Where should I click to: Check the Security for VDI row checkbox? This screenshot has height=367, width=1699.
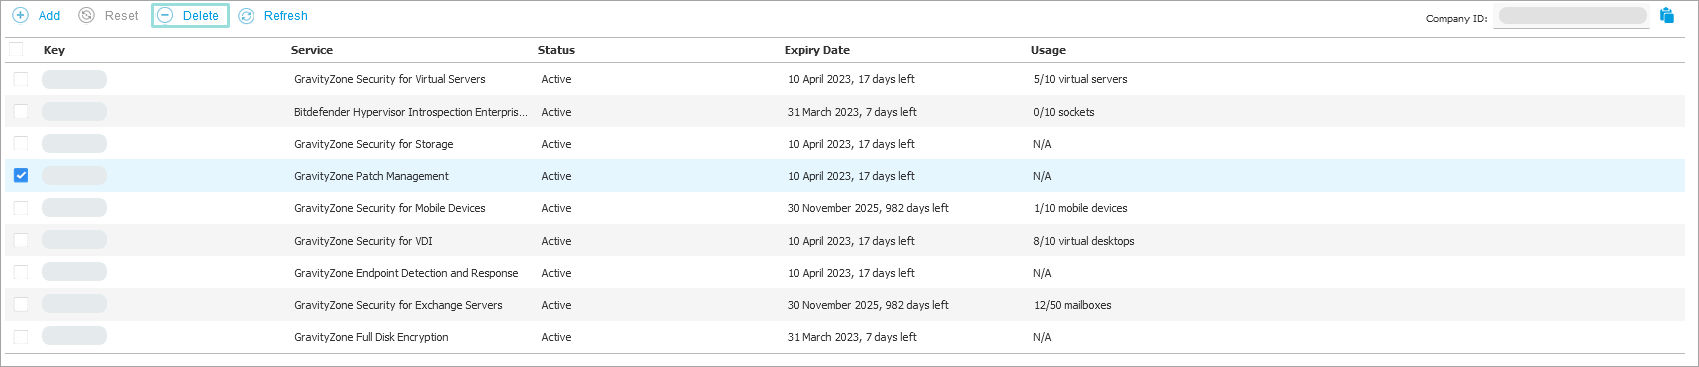click(21, 241)
